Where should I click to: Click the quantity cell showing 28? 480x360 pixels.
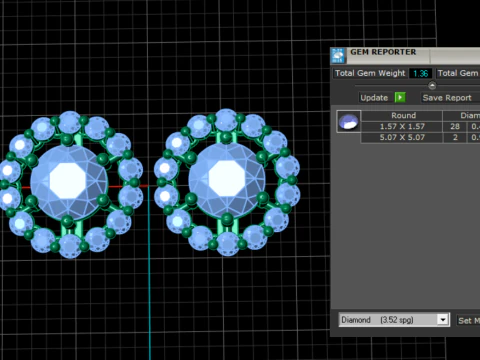point(455,126)
